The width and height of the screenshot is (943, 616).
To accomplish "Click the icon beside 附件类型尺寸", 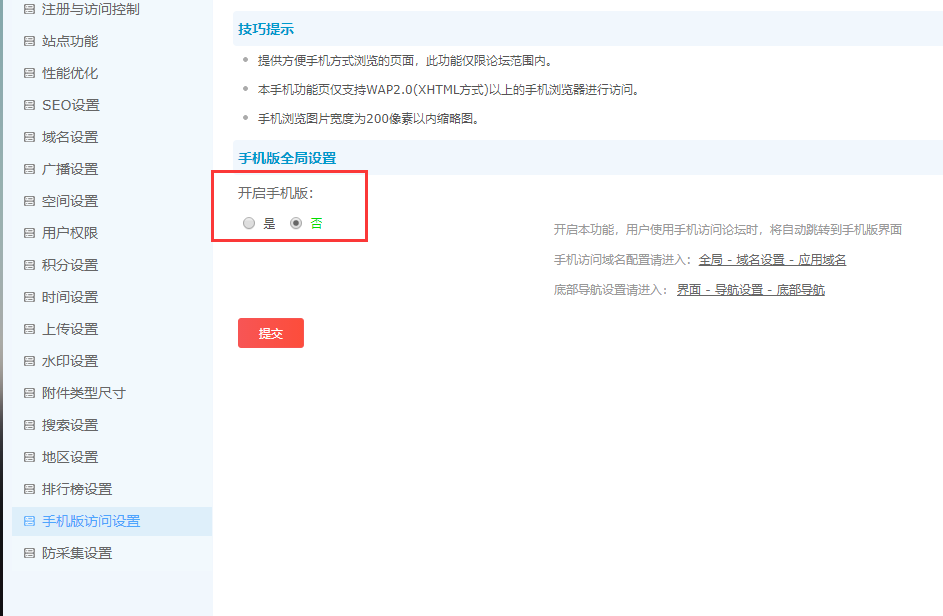I will (29, 393).
